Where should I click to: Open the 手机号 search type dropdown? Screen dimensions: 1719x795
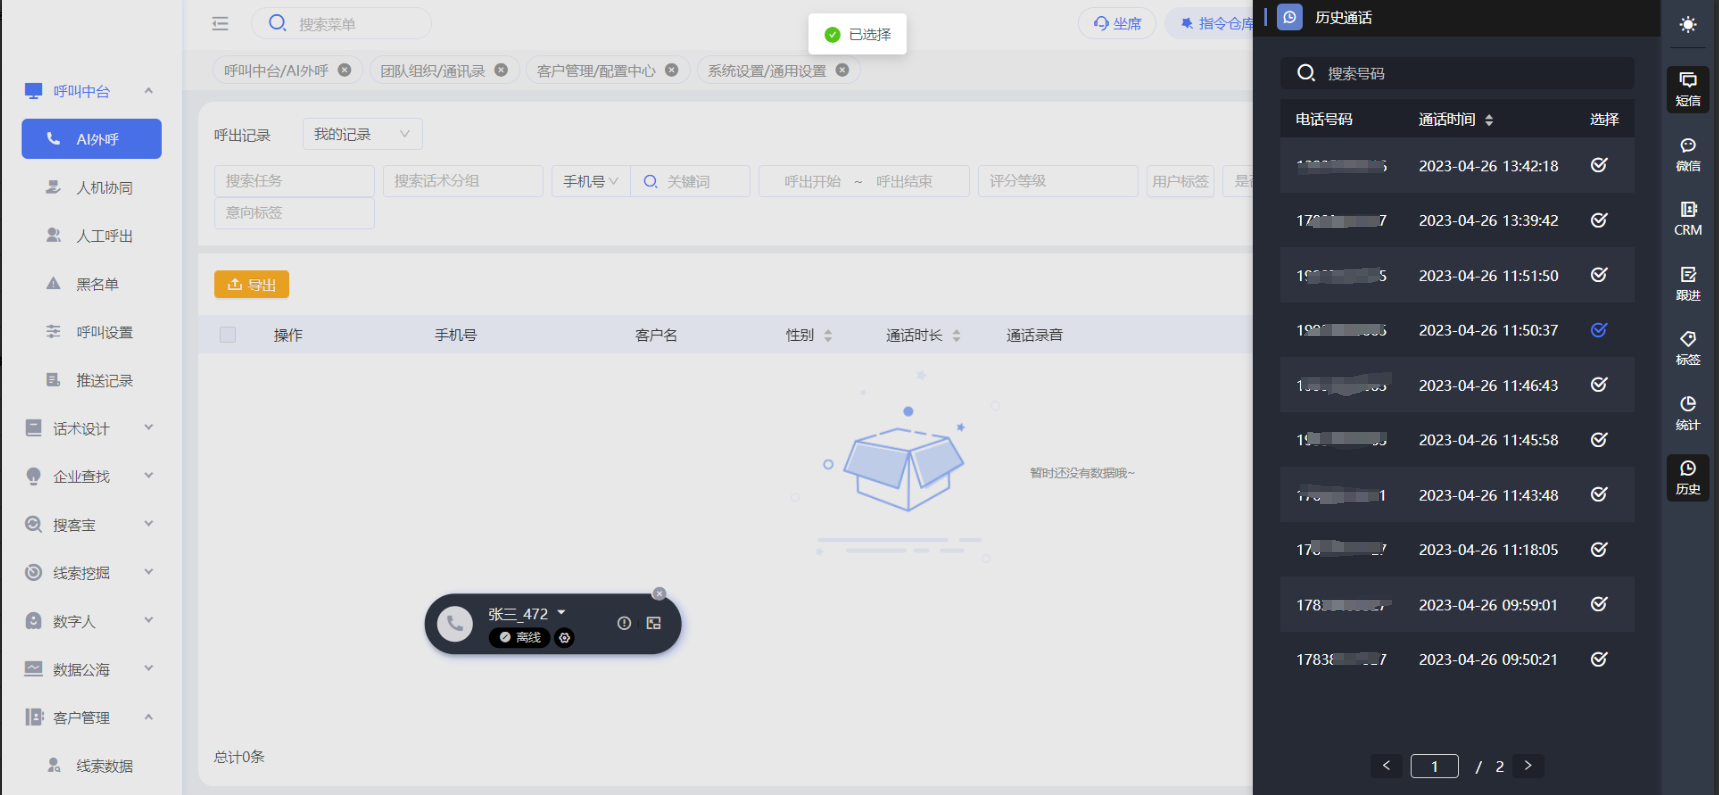pyautogui.click(x=590, y=181)
